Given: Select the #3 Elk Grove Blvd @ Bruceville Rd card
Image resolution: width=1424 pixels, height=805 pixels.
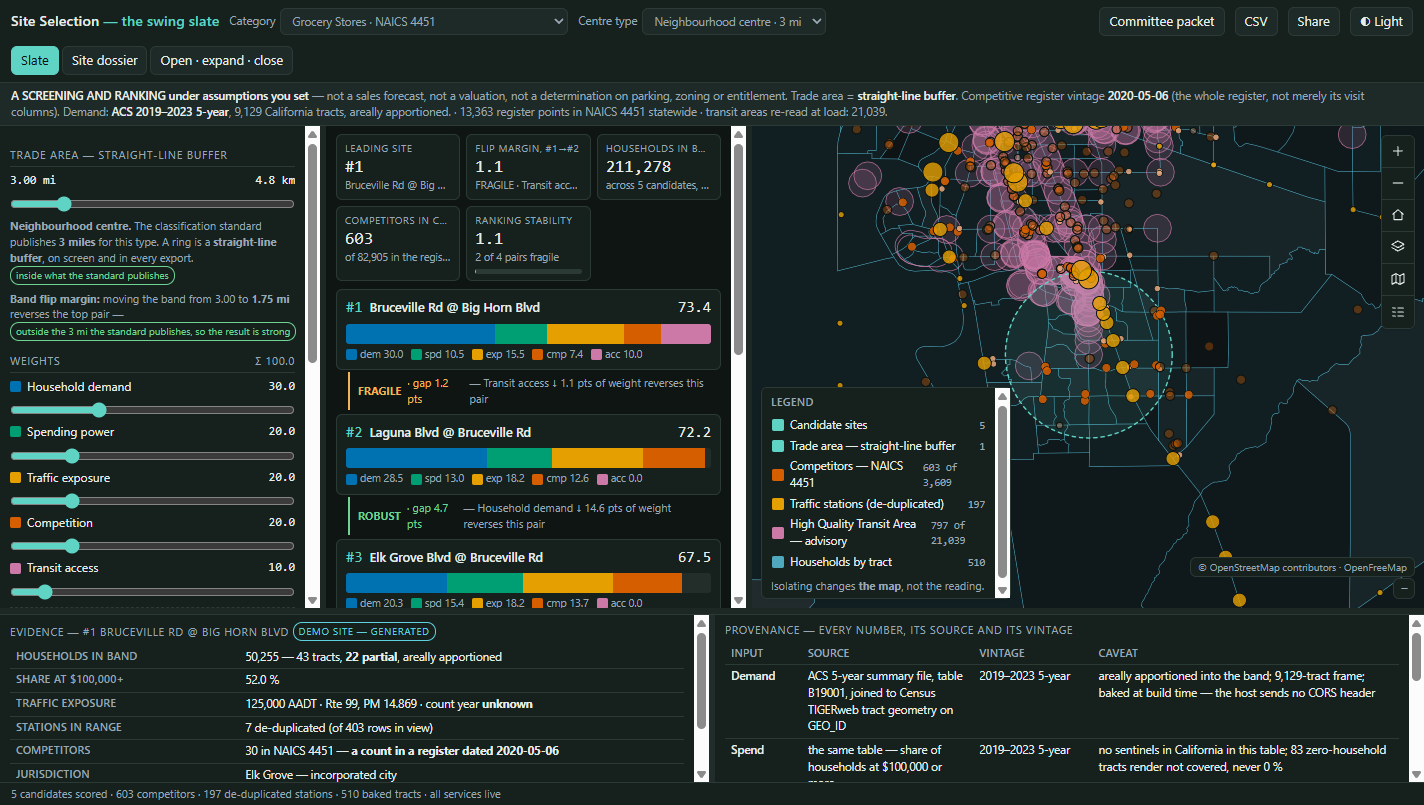Looking at the screenshot, I should click(x=528, y=574).
